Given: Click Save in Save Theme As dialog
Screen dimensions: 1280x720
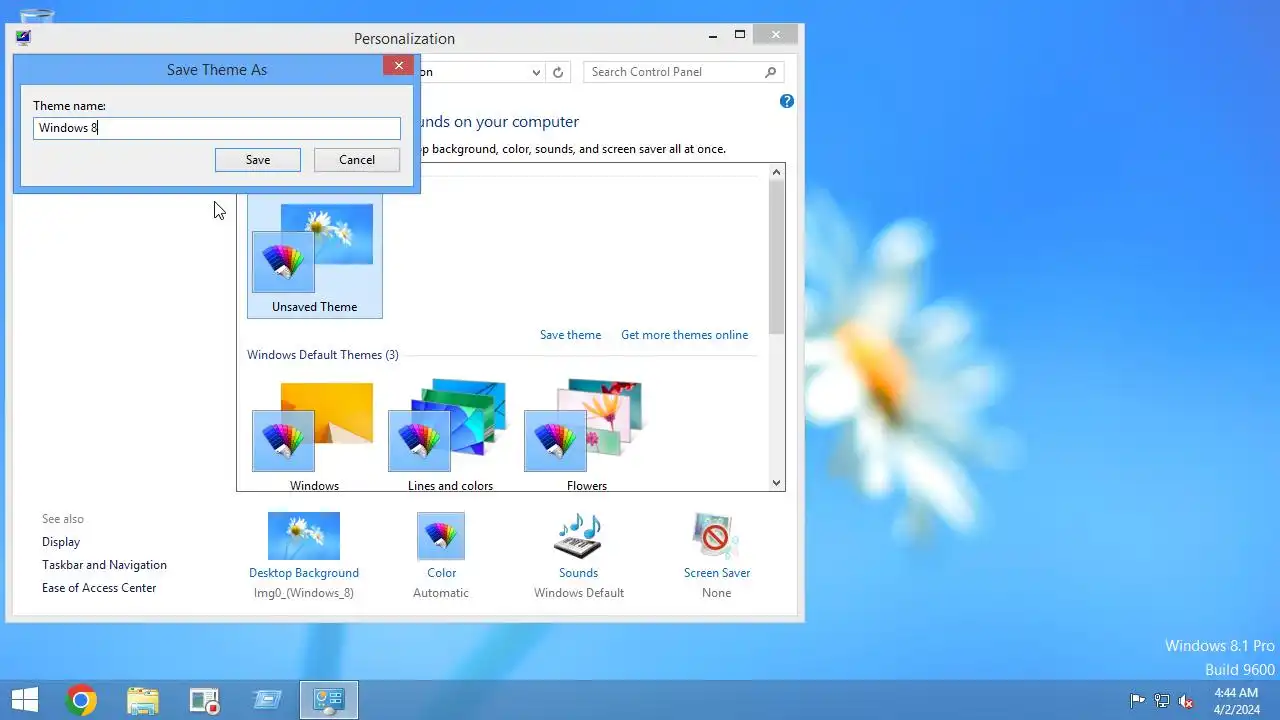Looking at the screenshot, I should (258, 160).
